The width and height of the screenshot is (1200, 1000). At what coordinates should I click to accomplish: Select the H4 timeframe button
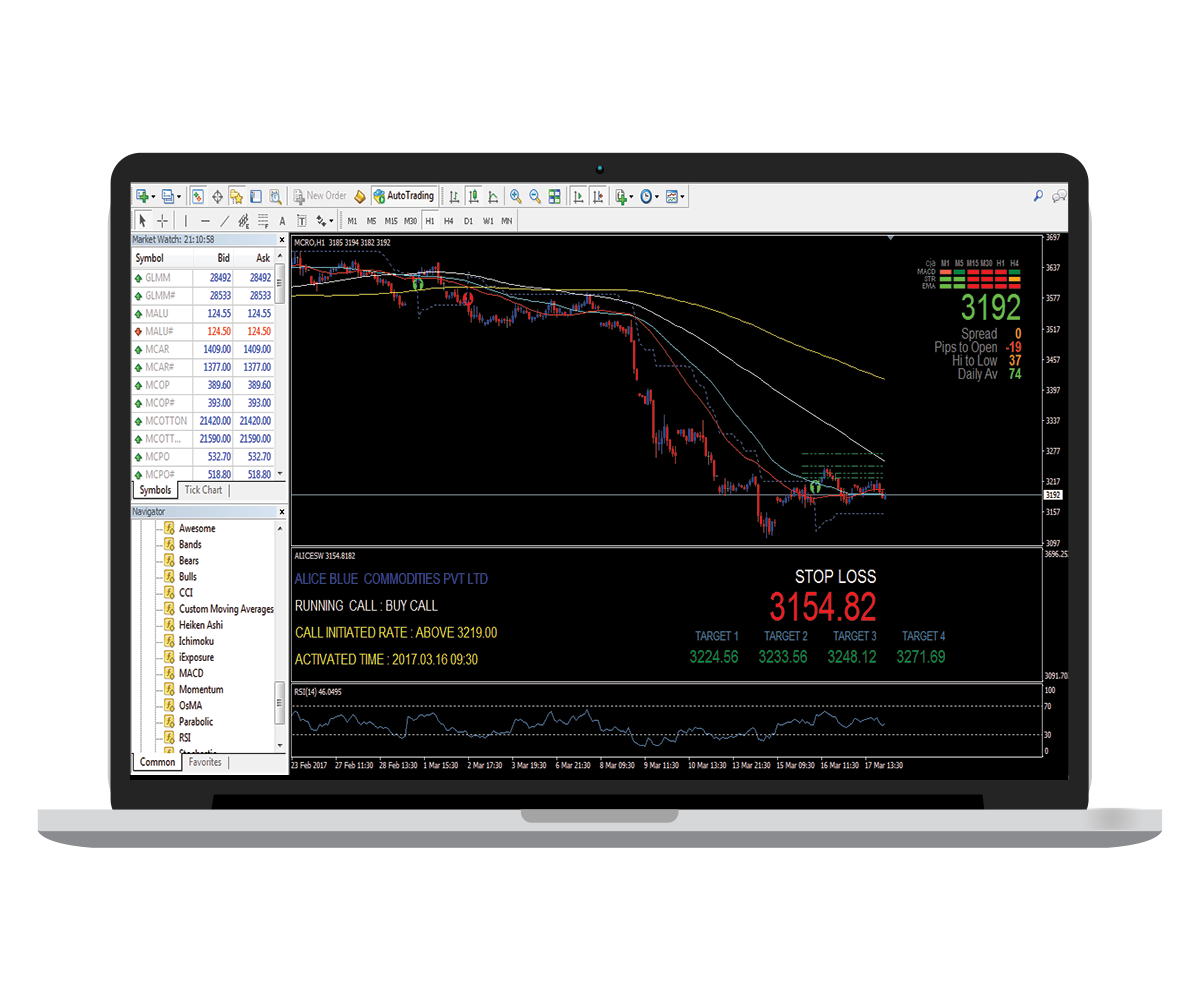[x=449, y=221]
